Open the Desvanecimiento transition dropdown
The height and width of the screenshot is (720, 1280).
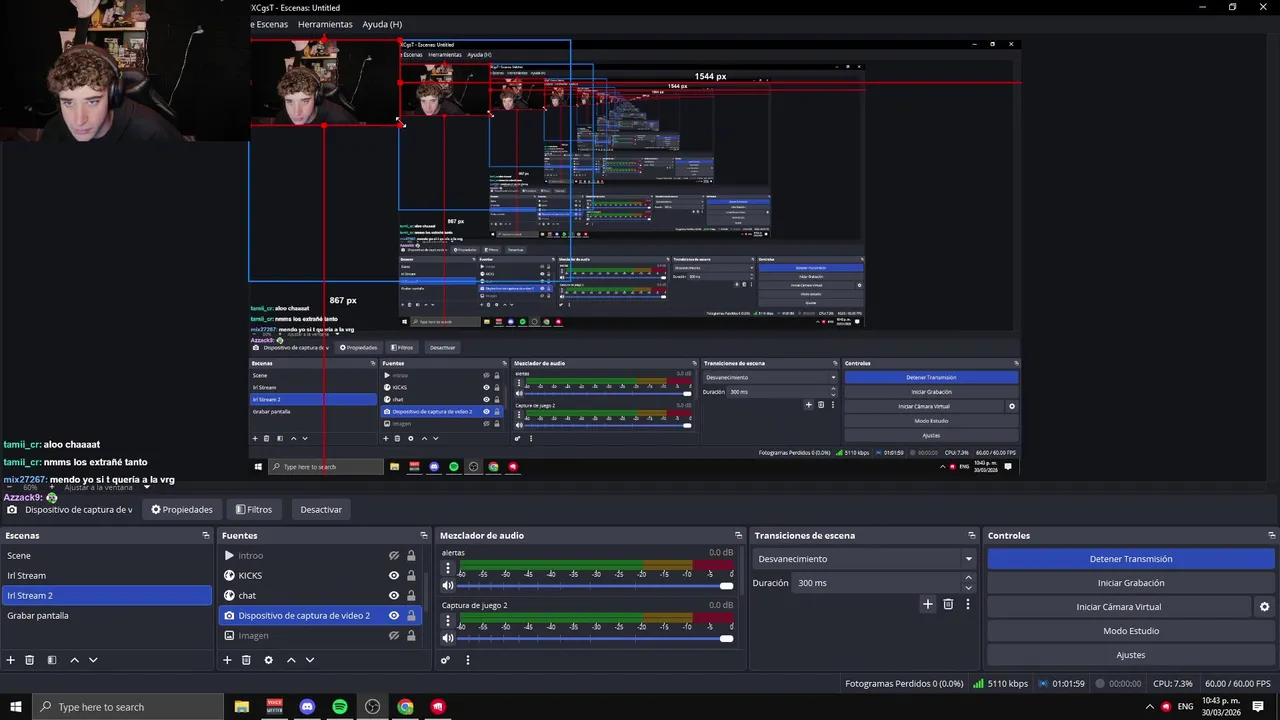click(x=865, y=559)
